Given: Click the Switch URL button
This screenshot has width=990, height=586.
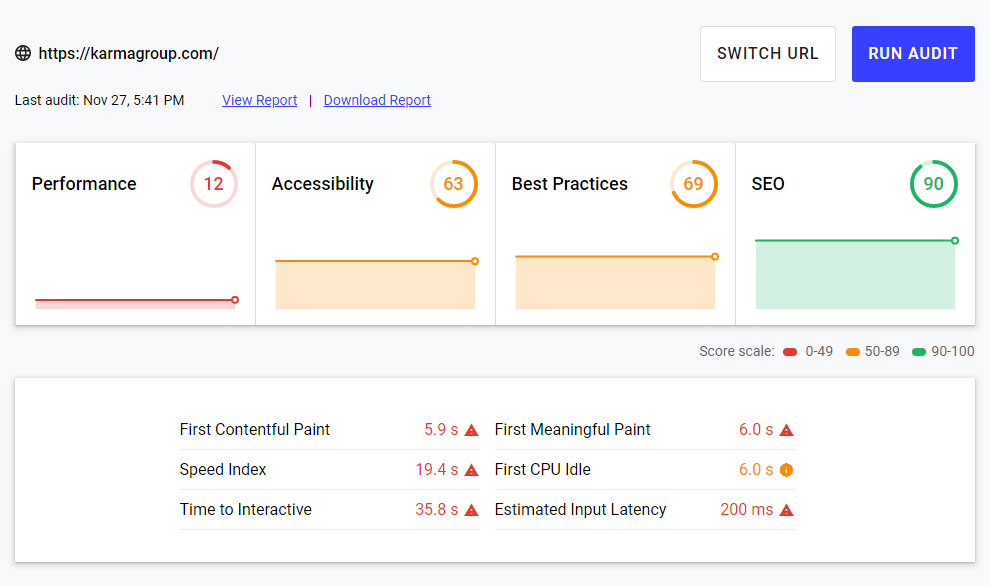Looking at the screenshot, I should [768, 54].
